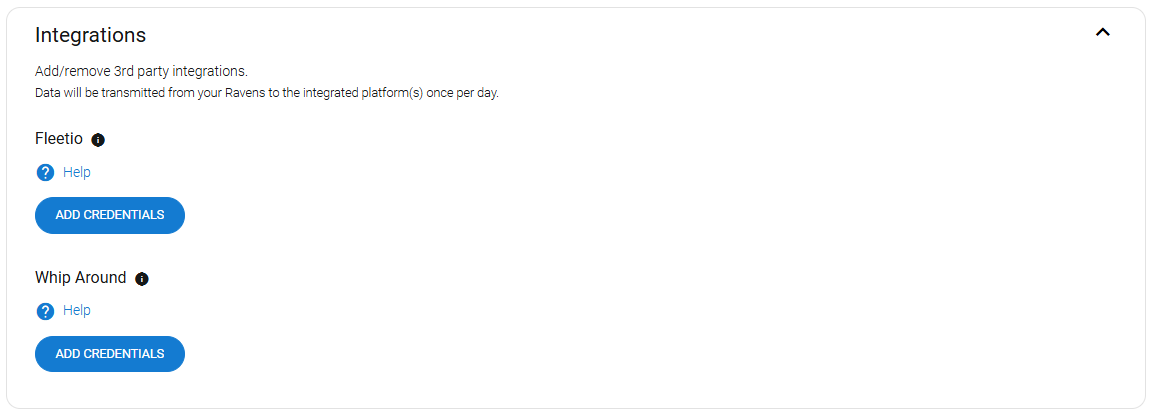The height and width of the screenshot is (416, 1153).
Task: Click the Fleetio integration label
Action: (59, 139)
